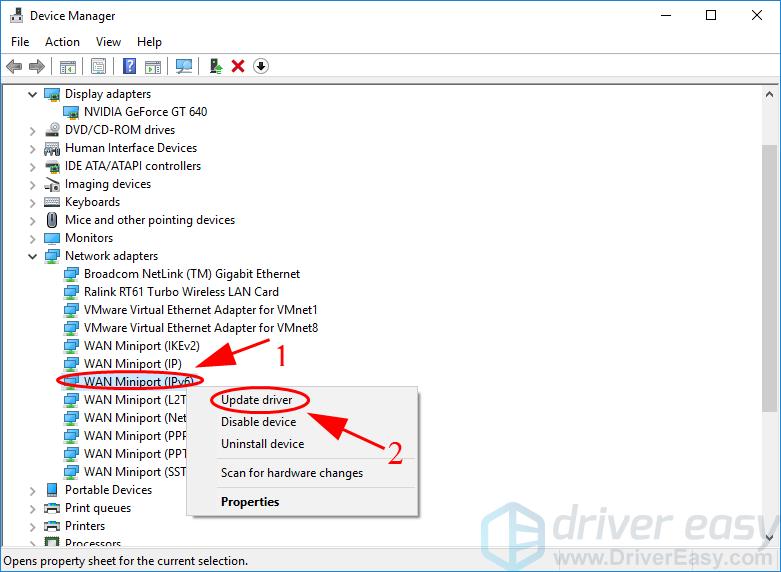Open the View menu
Image resolution: width=781 pixels, height=572 pixels.
coord(108,42)
